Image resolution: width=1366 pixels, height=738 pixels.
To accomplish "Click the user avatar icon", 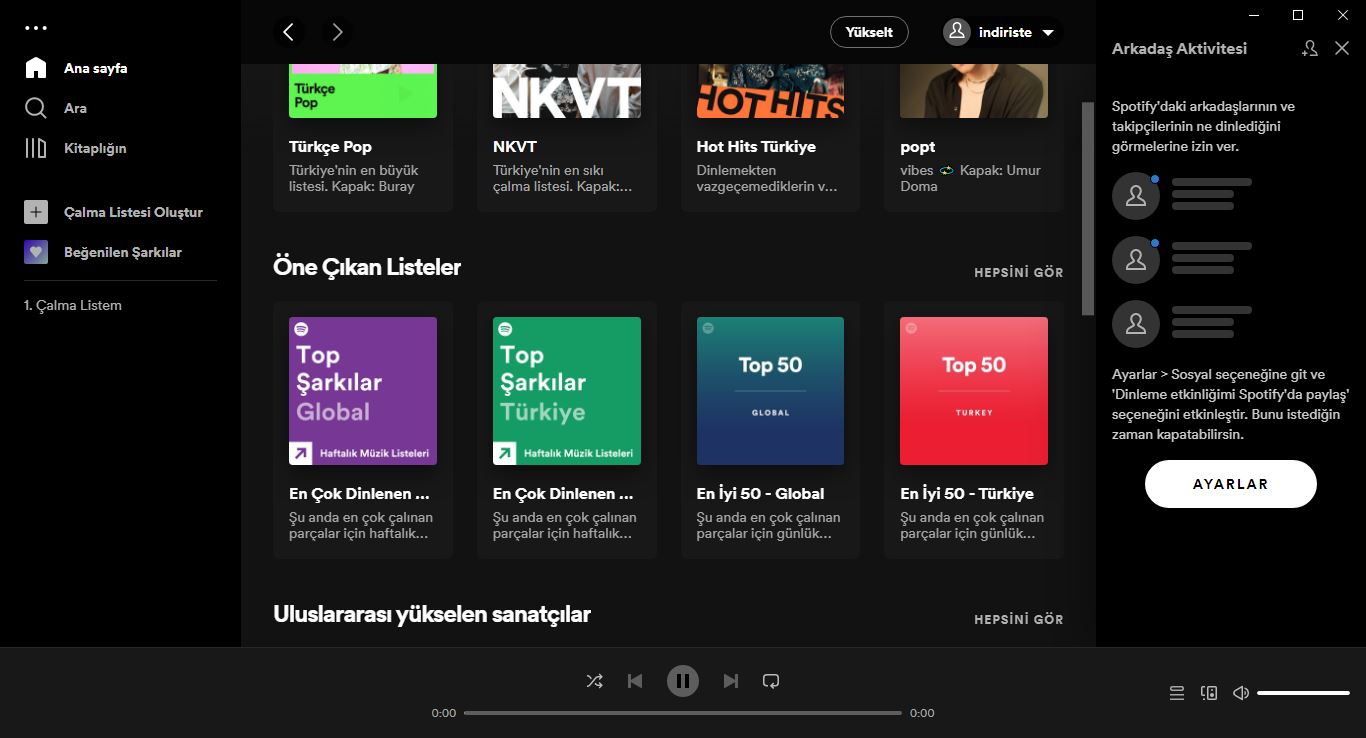I will click(x=957, y=32).
